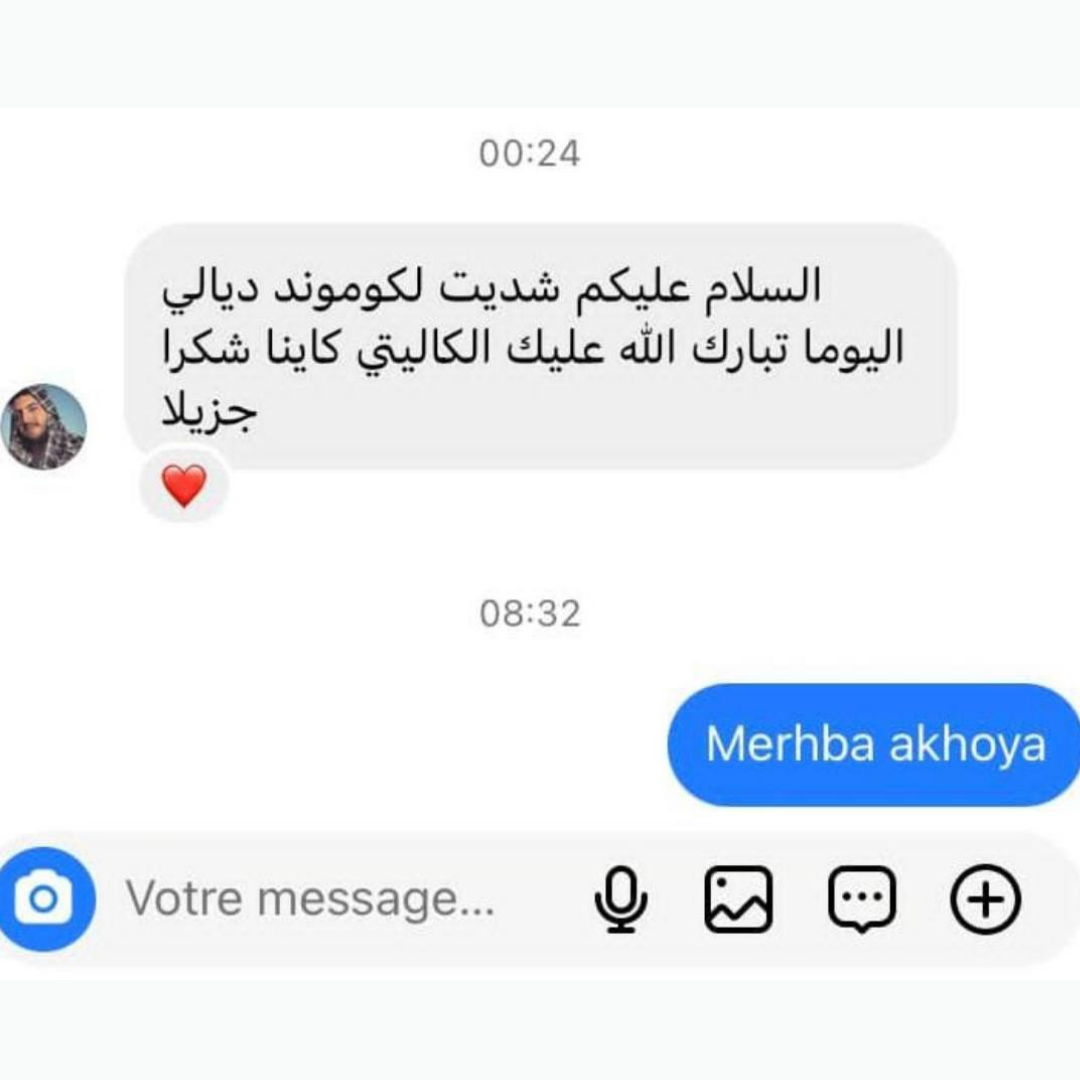Viewport: 1080px width, 1080px height.
Task: Open the camera from the blue button
Action: (x=44, y=899)
